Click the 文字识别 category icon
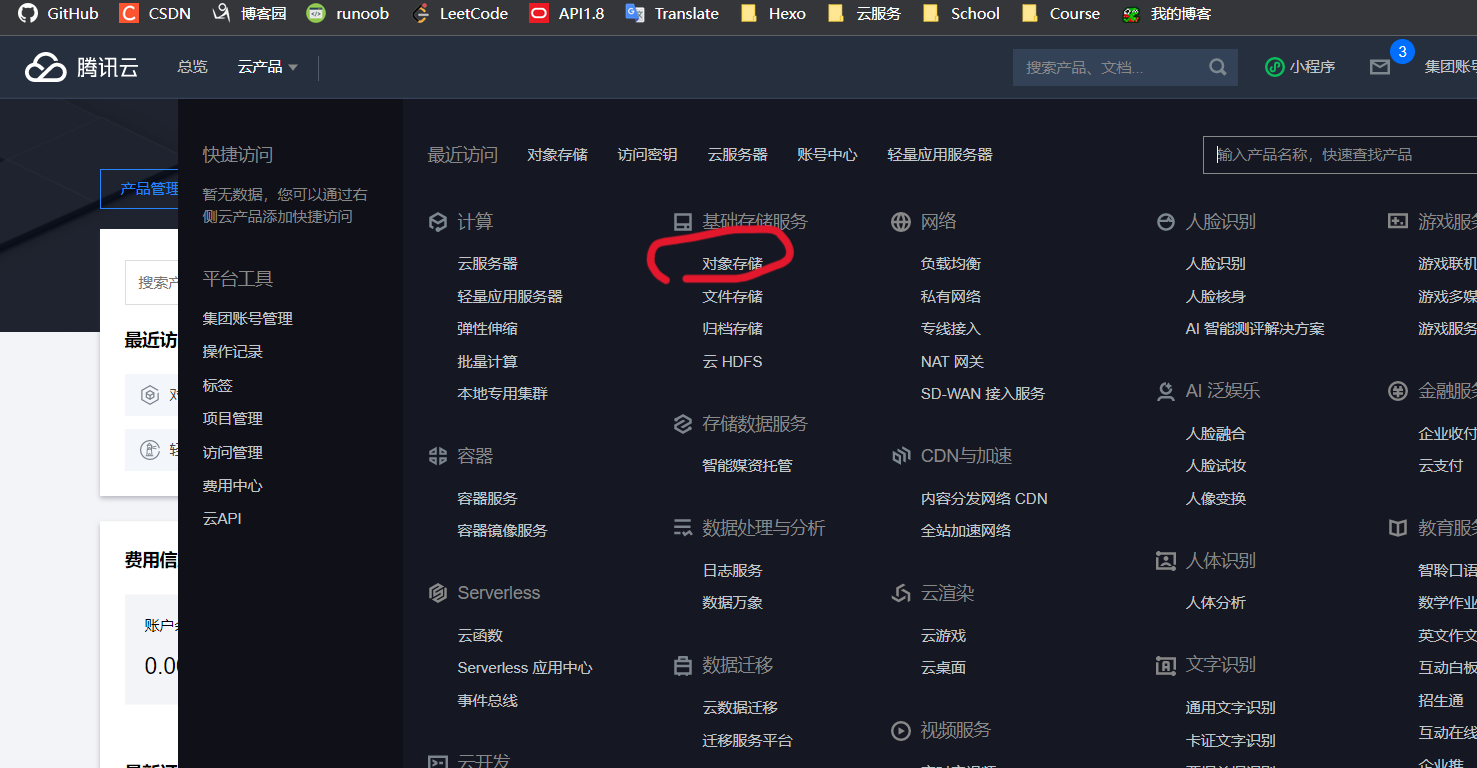Viewport: 1477px width, 768px height. pos(1165,665)
